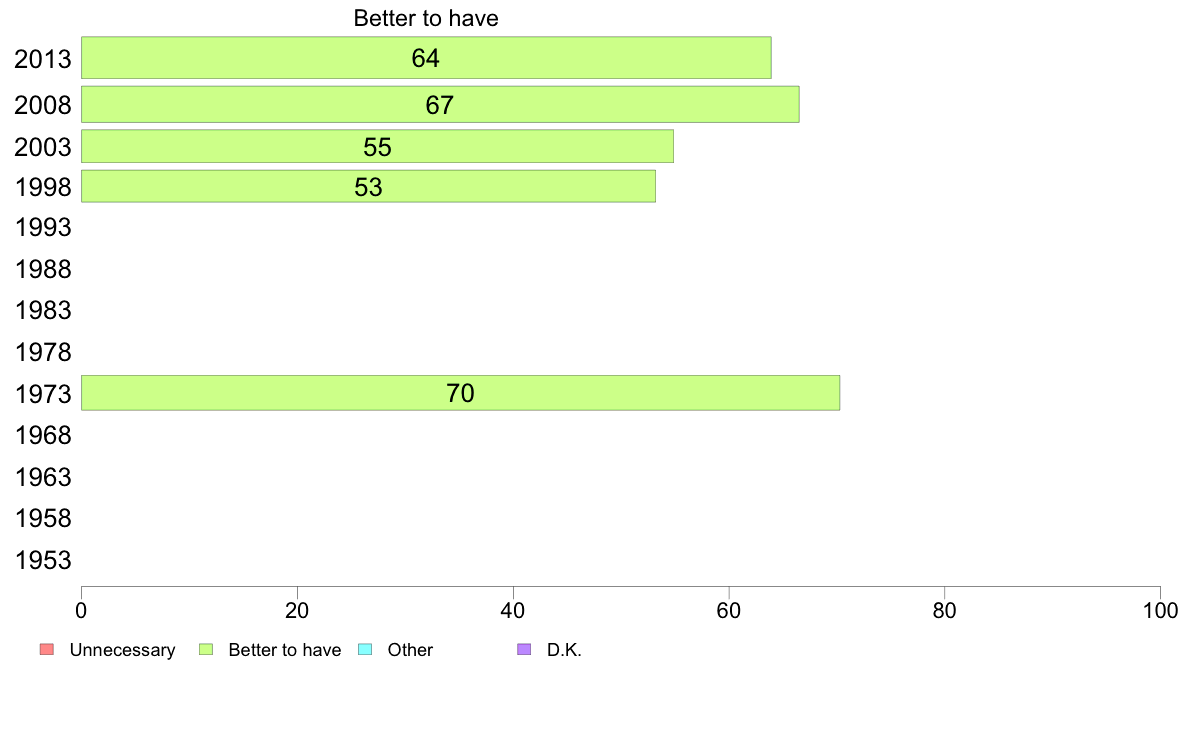Select the 2013 bar showing 64

point(426,58)
